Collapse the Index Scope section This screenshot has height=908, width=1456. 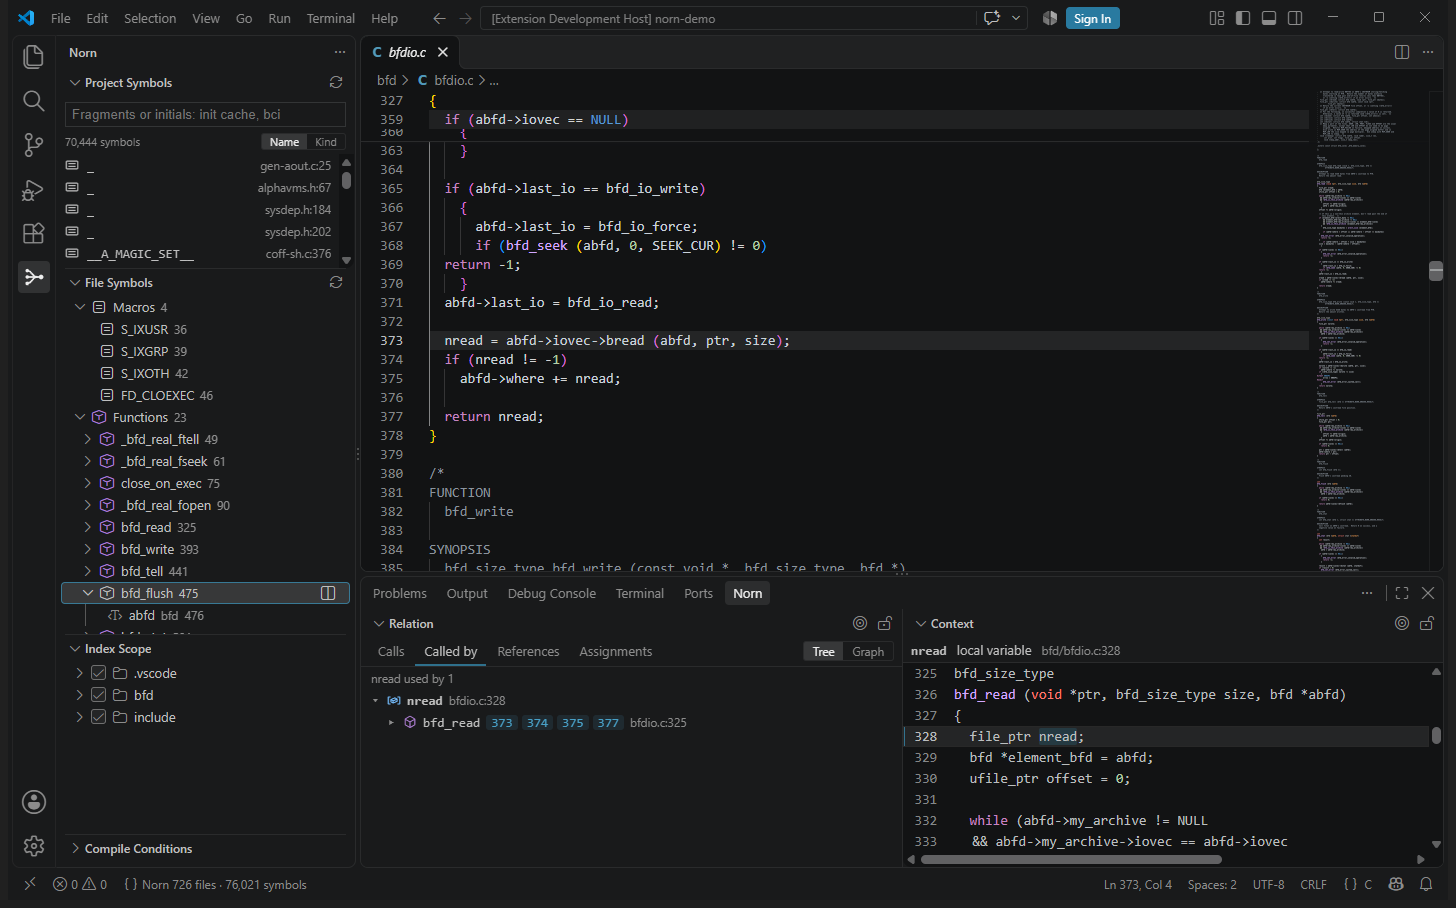(x=74, y=649)
